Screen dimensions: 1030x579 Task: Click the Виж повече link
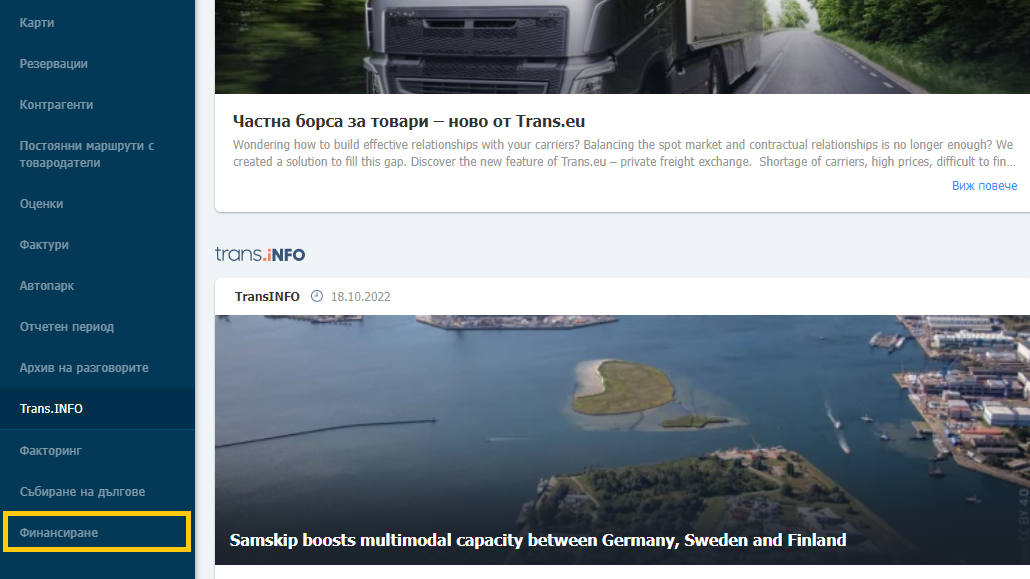984,186
